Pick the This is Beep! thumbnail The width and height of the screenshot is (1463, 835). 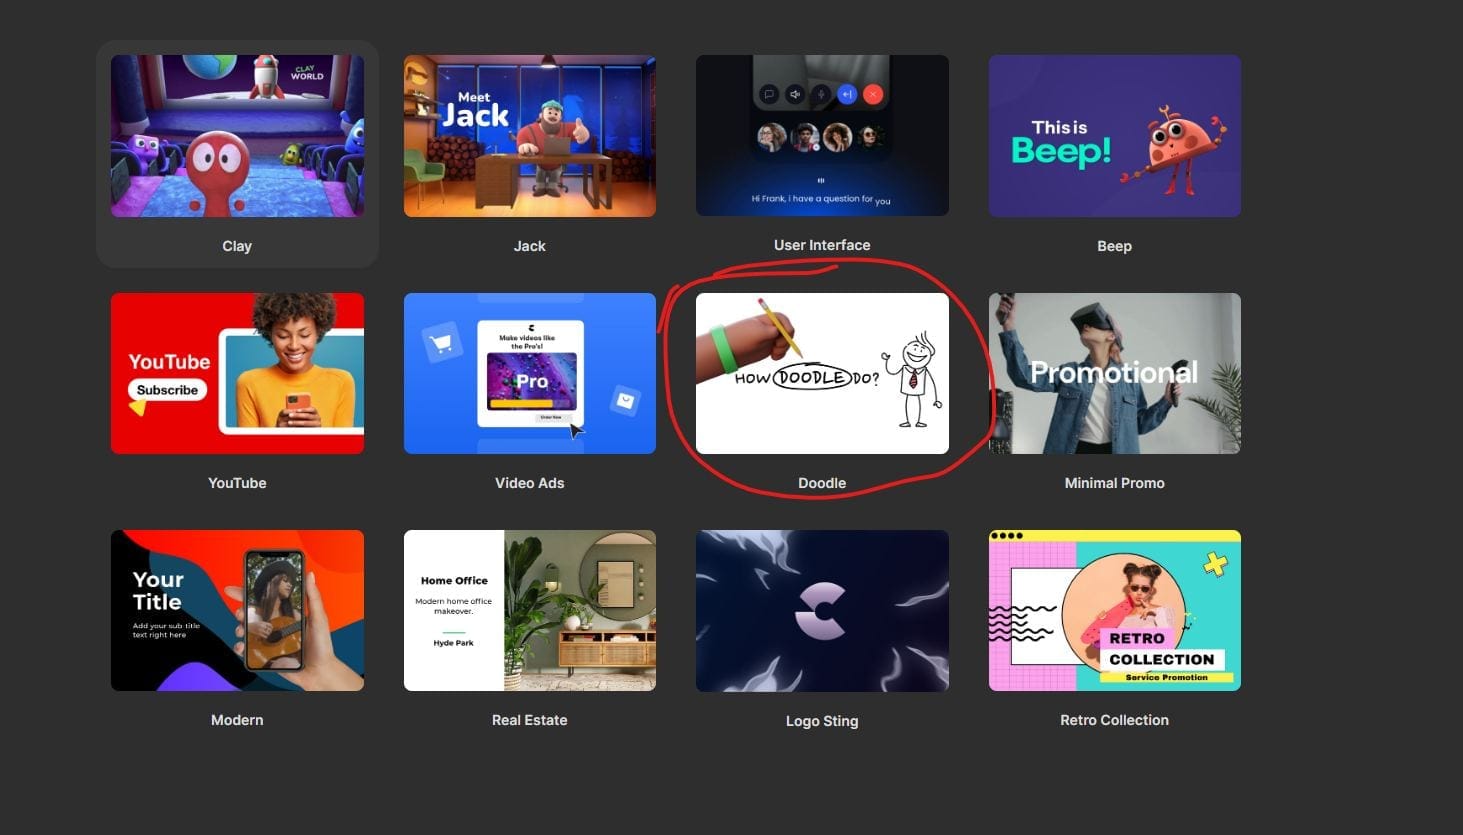pos(1114,136)
